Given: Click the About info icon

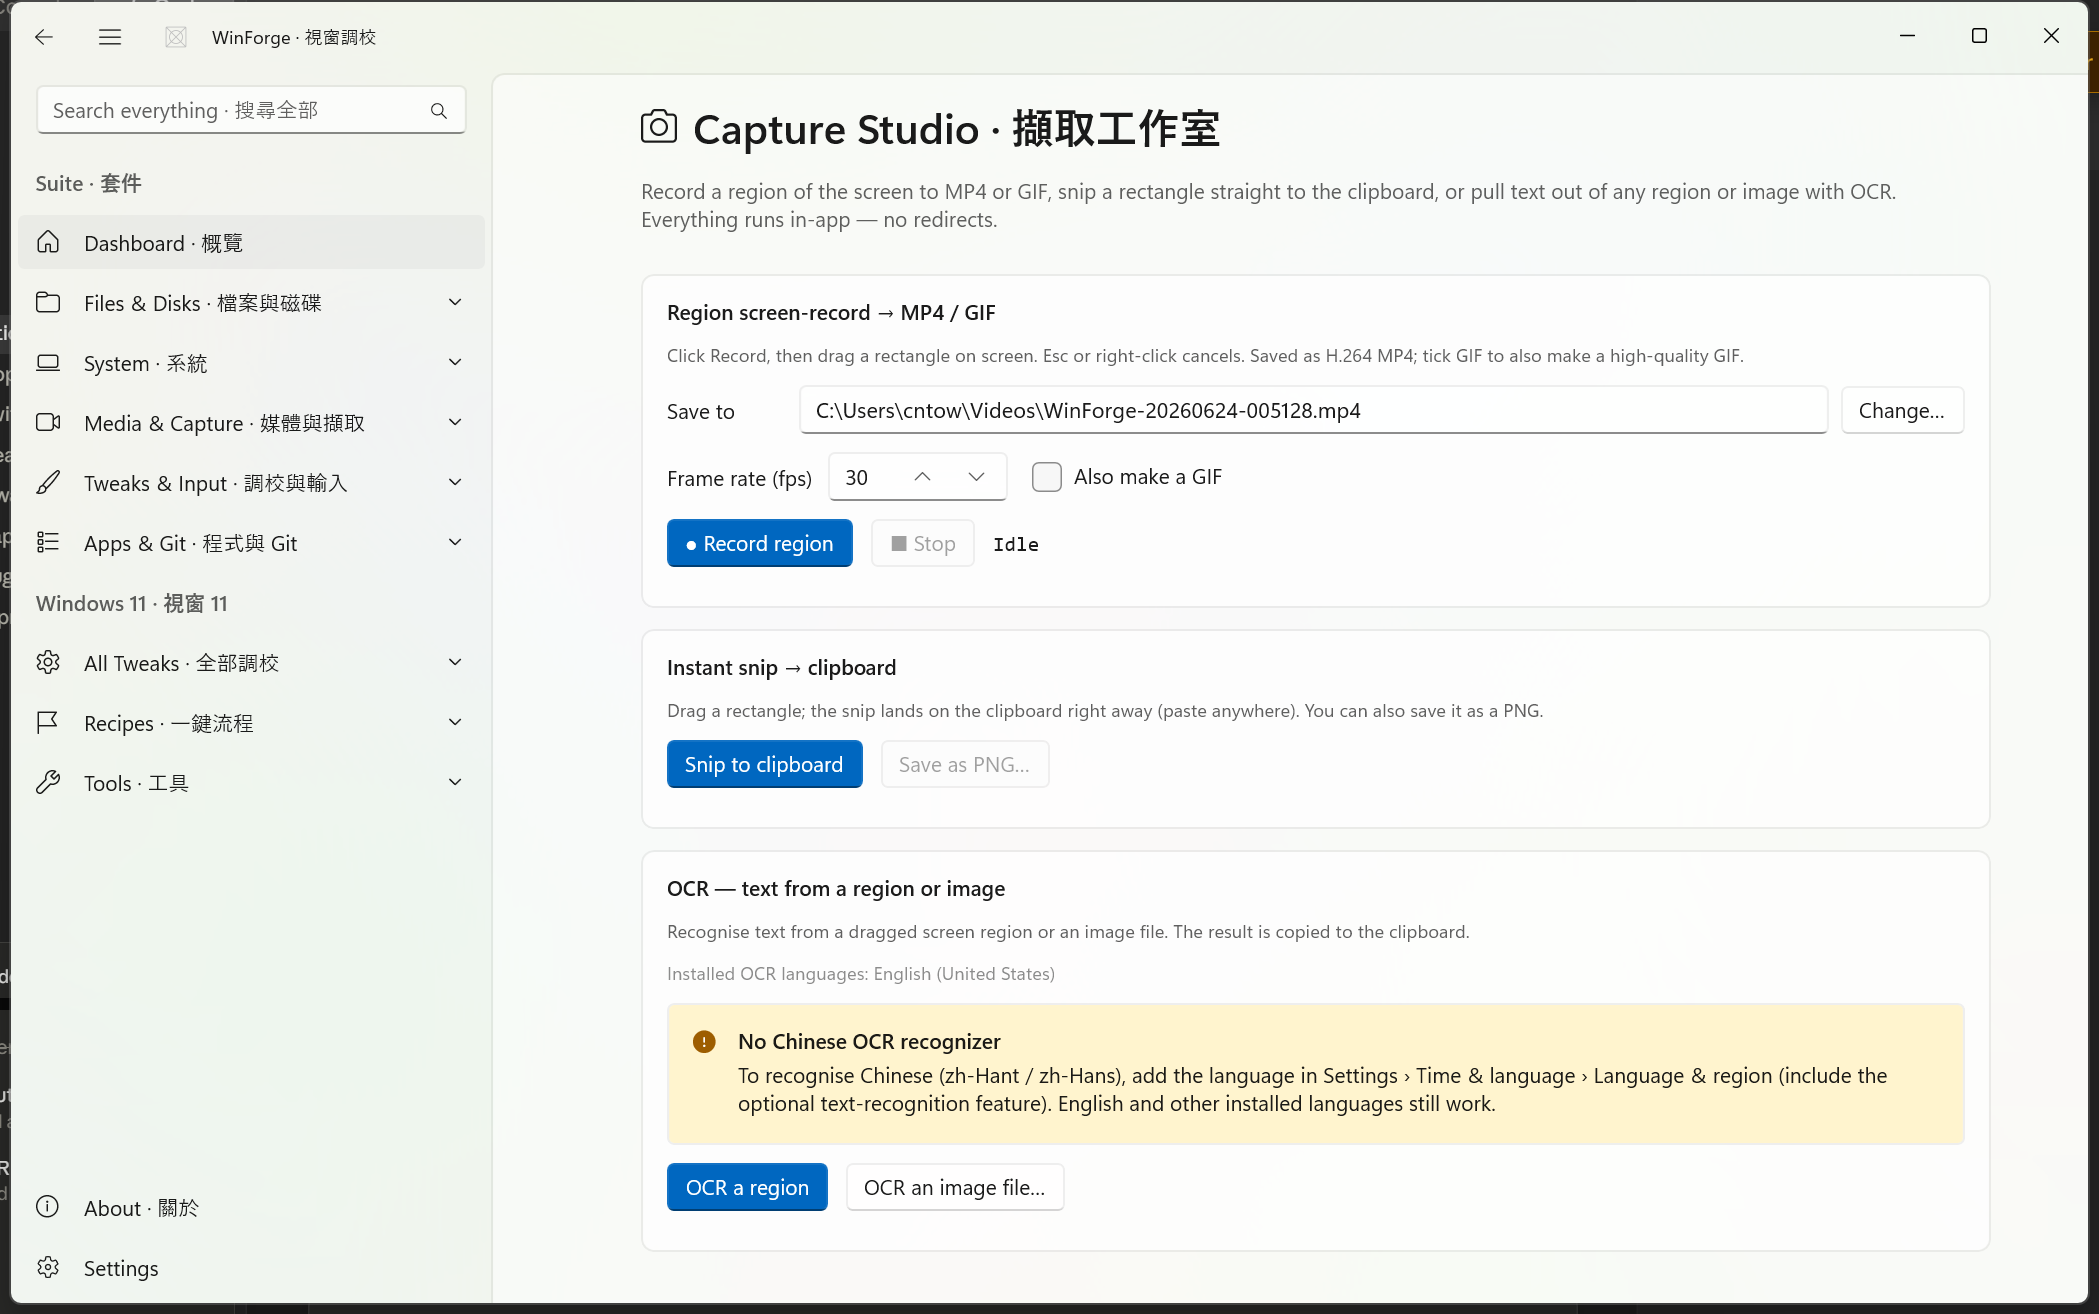Looking at the screenshot, I should tap(48, 1207).
